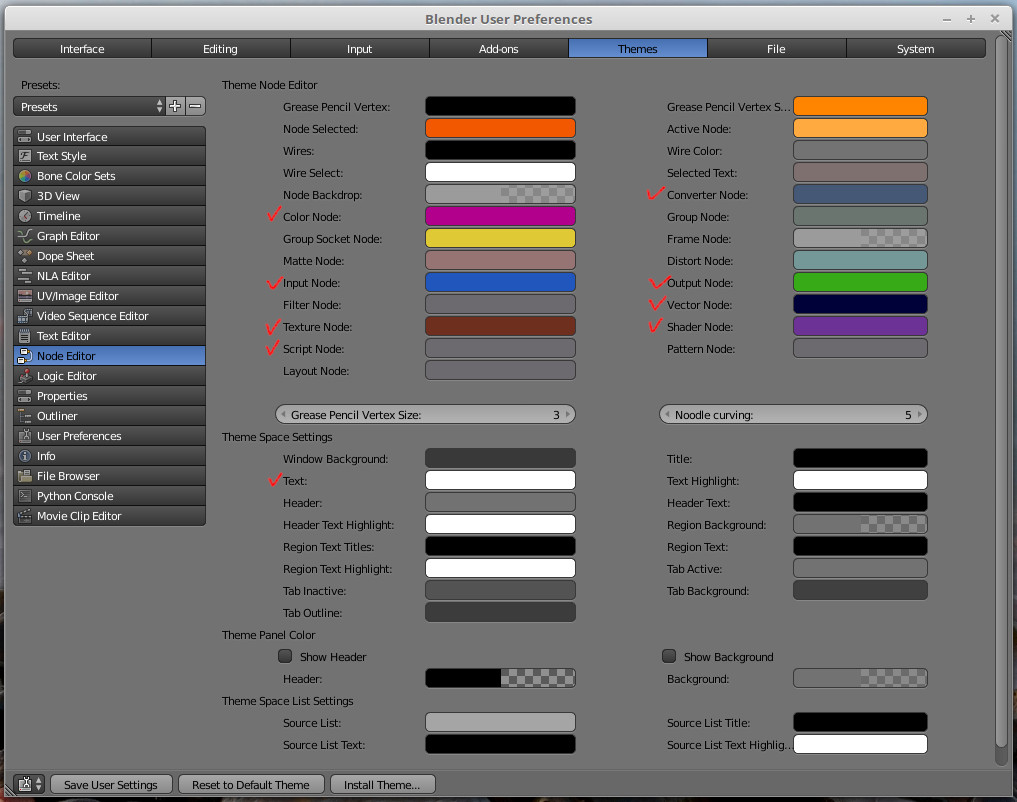The height and width of the screenshot is (802, 1017).
Task: Click the Dope Sheet icon
Action: (25, 256)
